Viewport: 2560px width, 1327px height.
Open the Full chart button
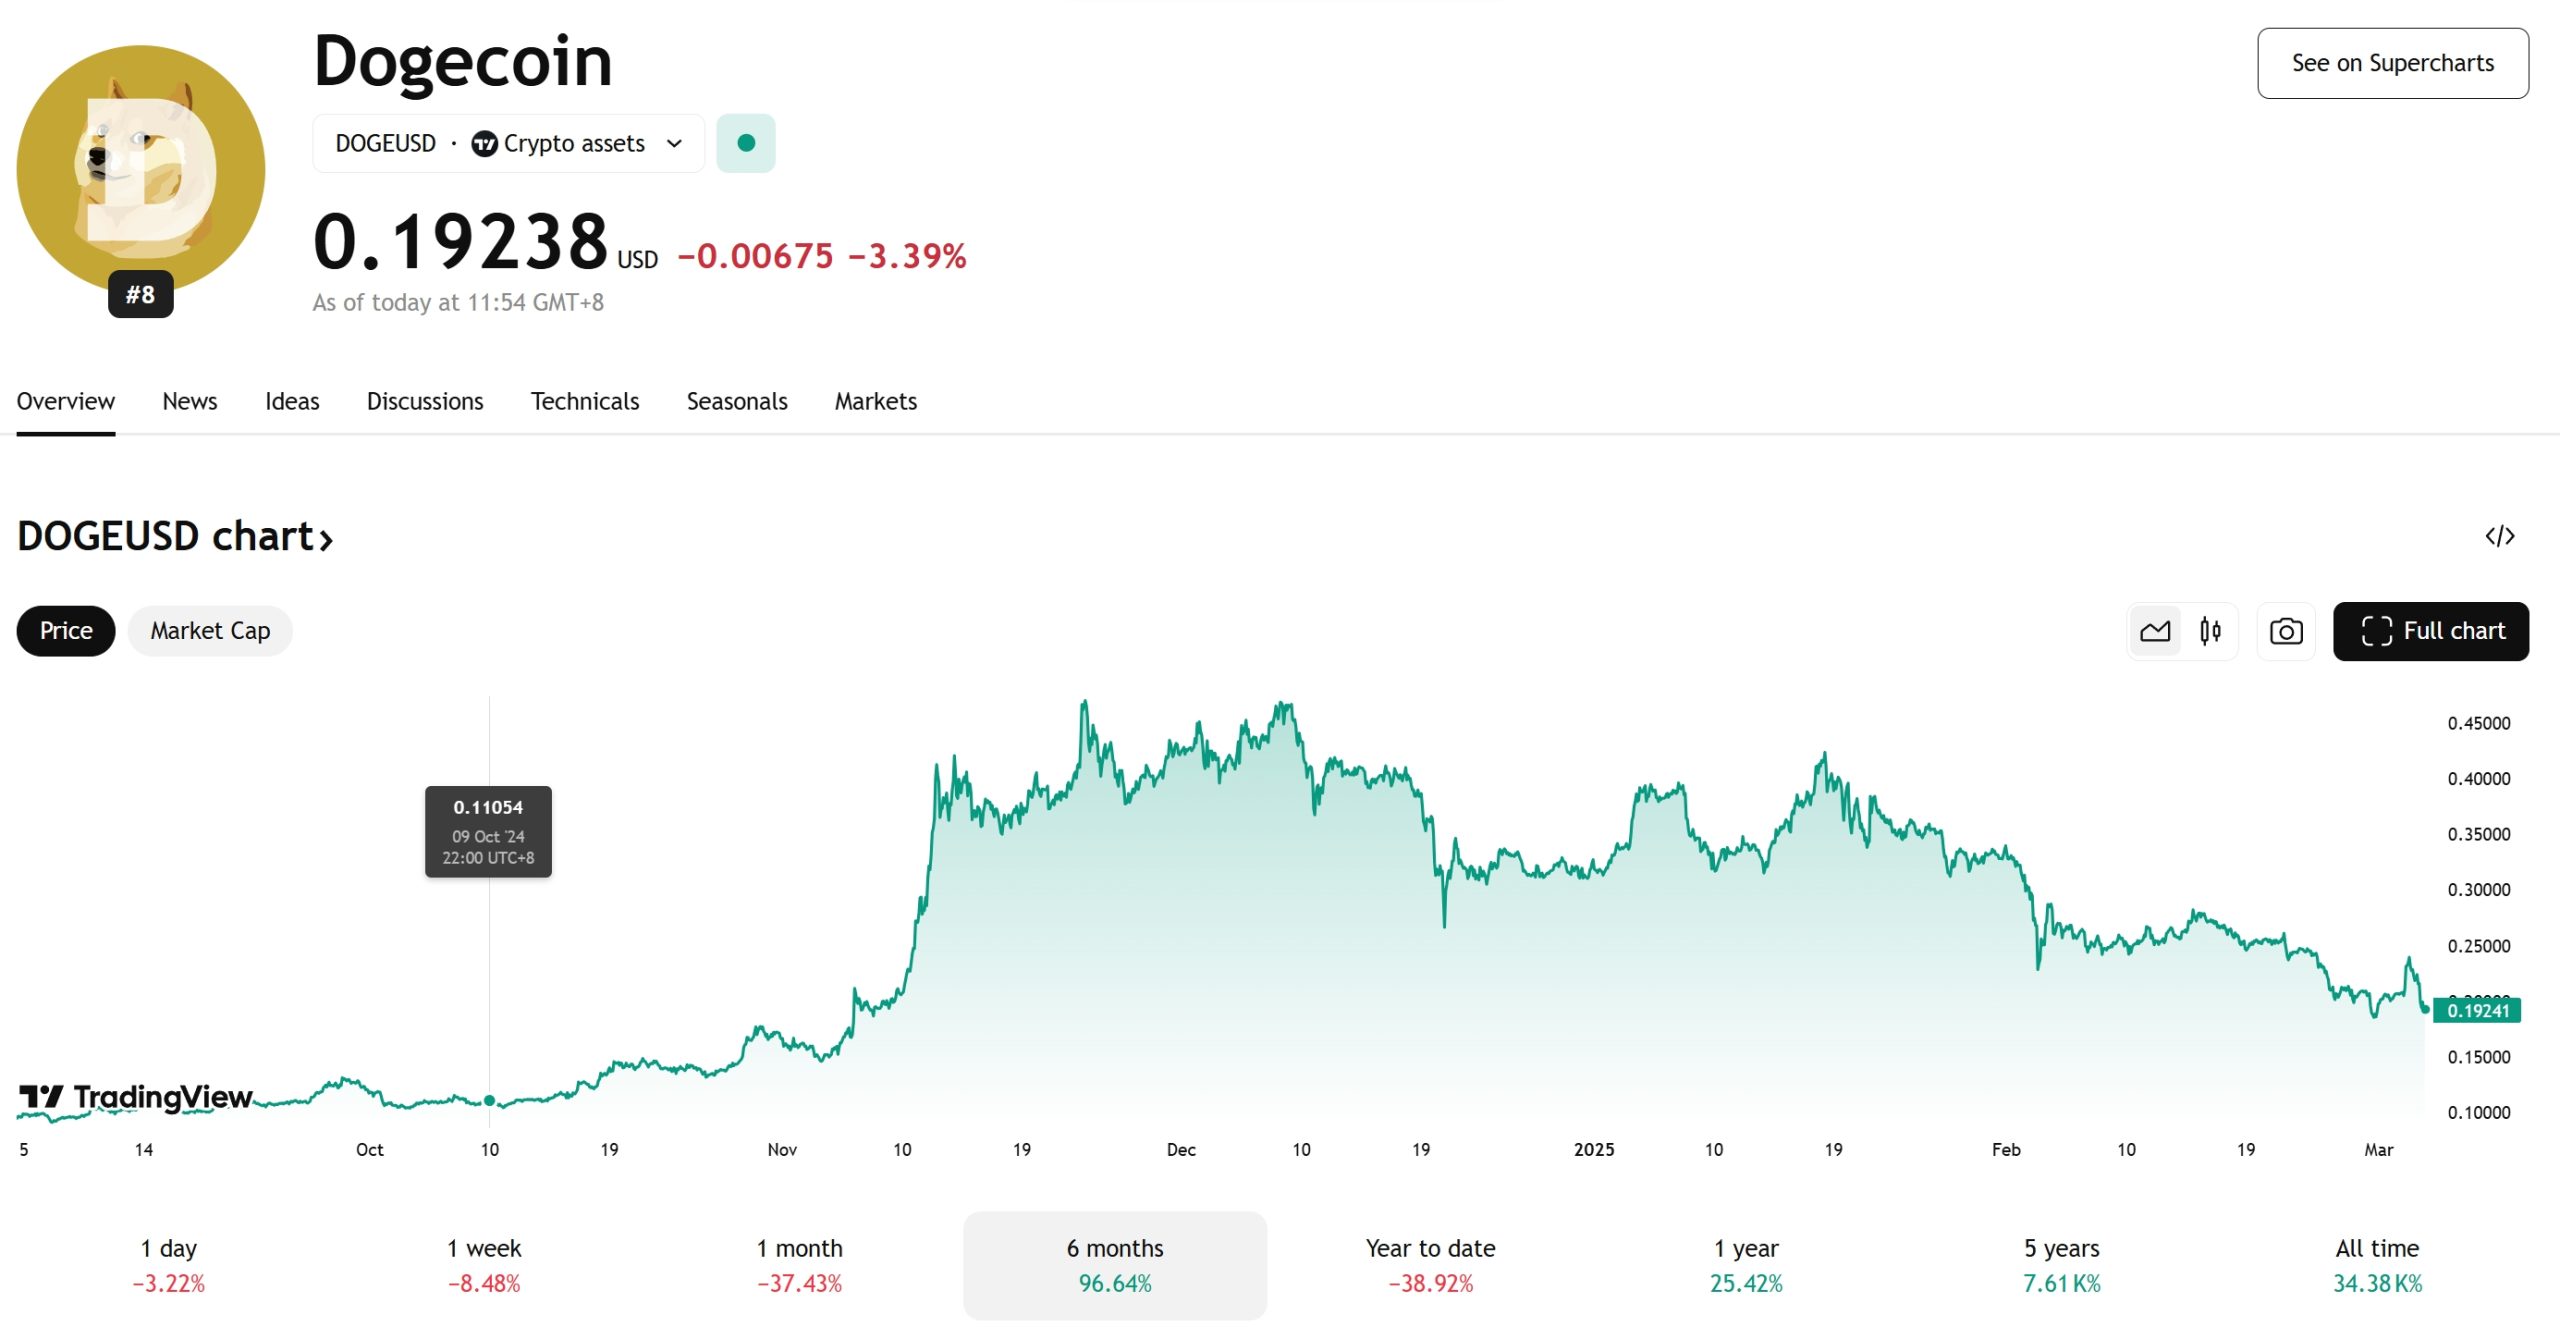coord(2431,631)
